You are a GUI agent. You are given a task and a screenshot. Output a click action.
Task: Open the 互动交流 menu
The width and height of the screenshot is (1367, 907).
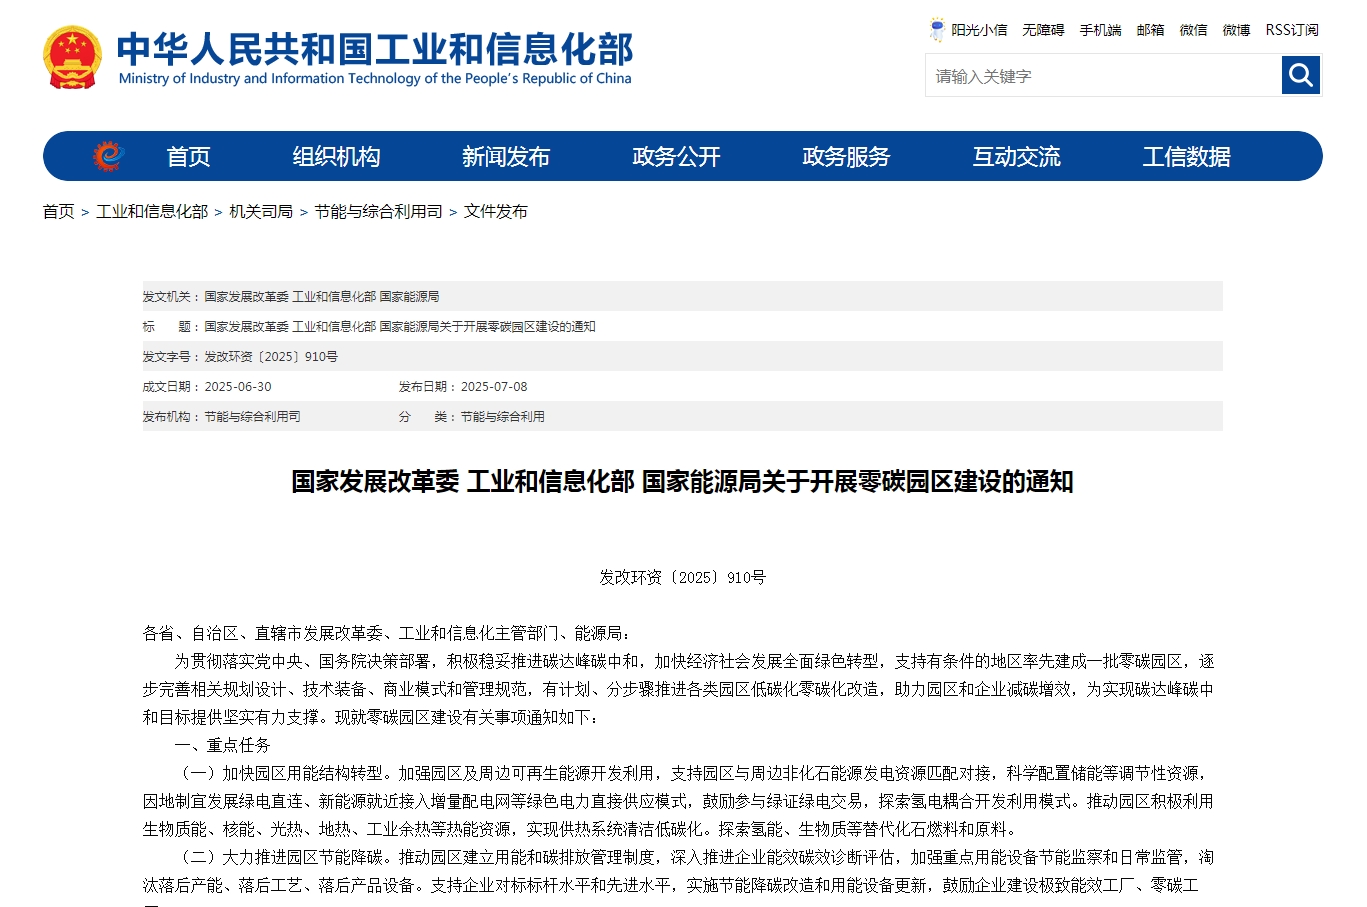(1017, 156)
